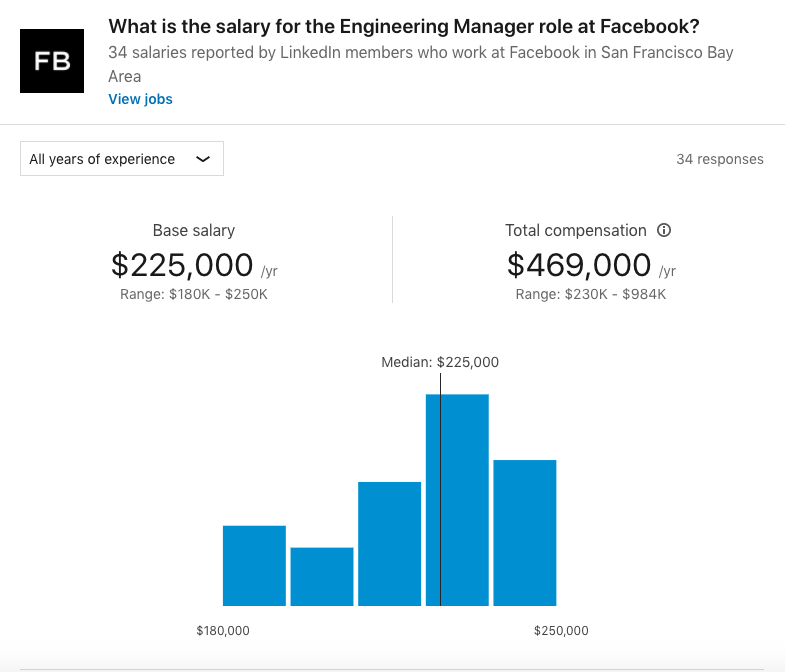
Task: Select the shortest histogram bar
Action: pos(322,577)
